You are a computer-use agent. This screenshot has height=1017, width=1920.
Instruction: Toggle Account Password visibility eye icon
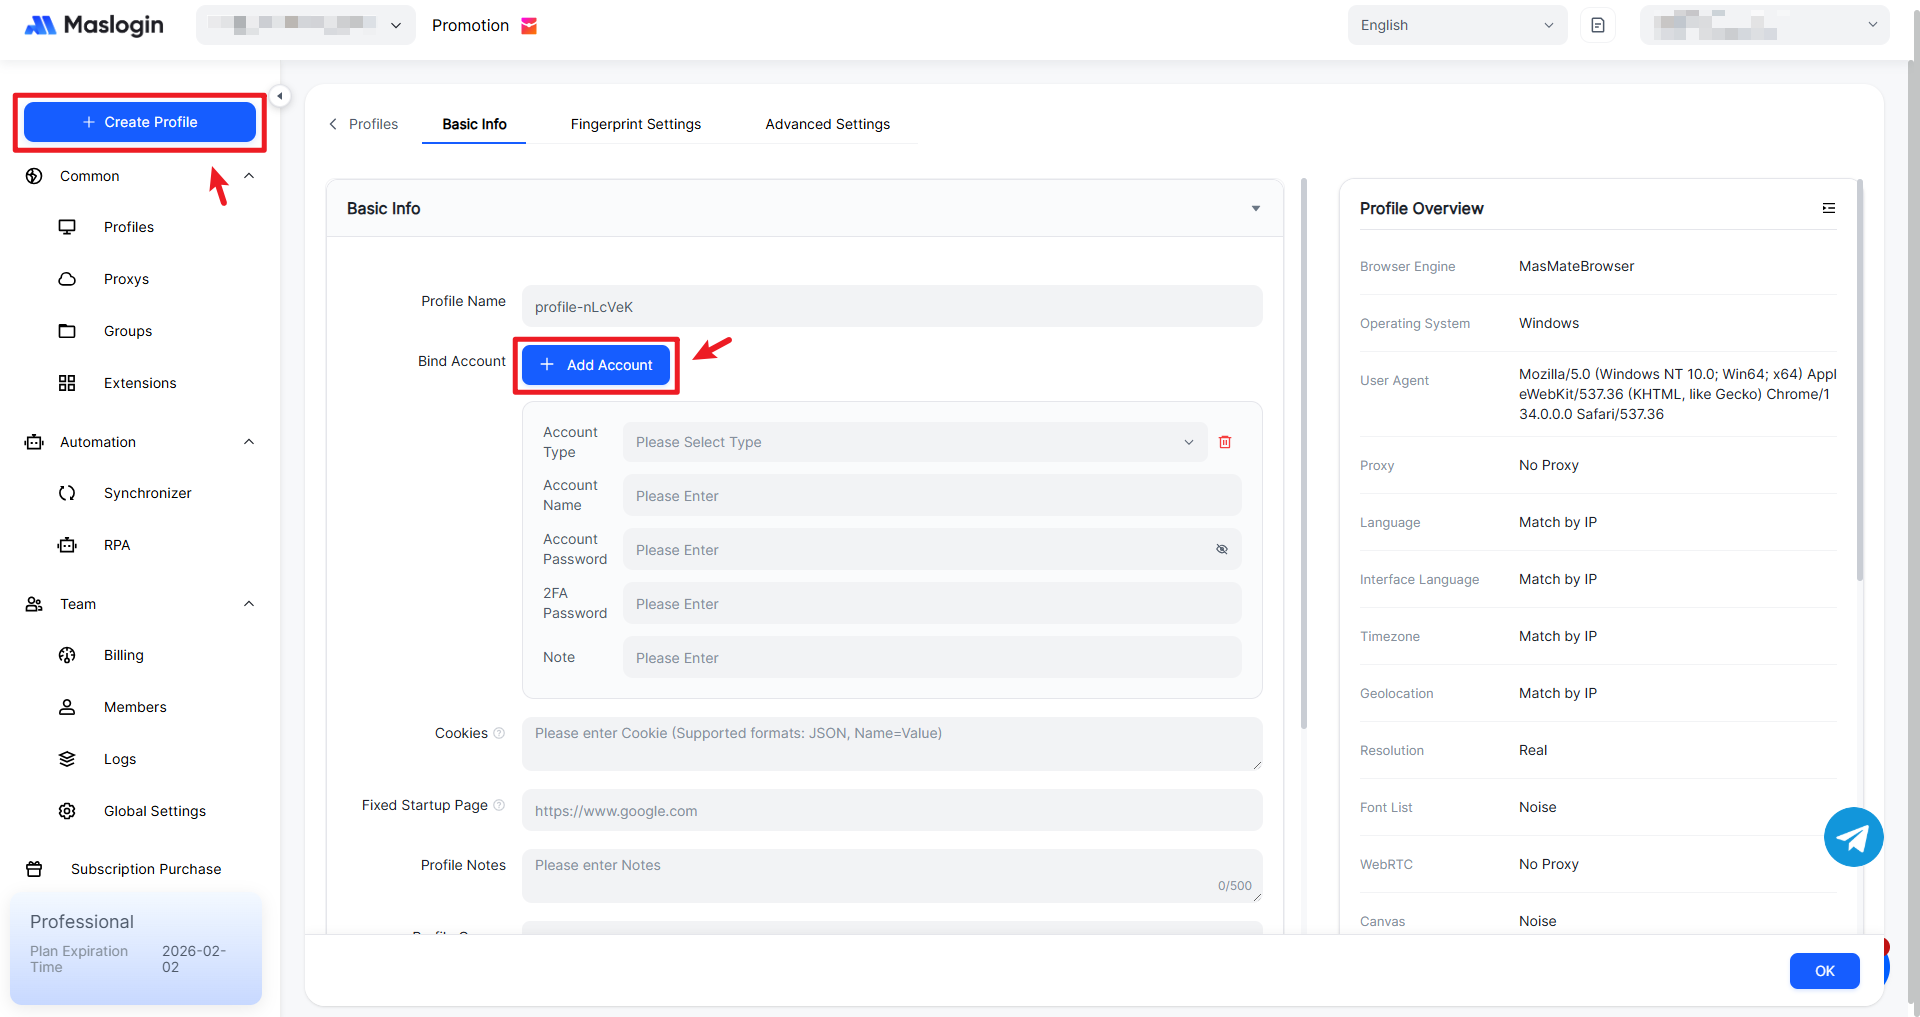point(1221,550)
